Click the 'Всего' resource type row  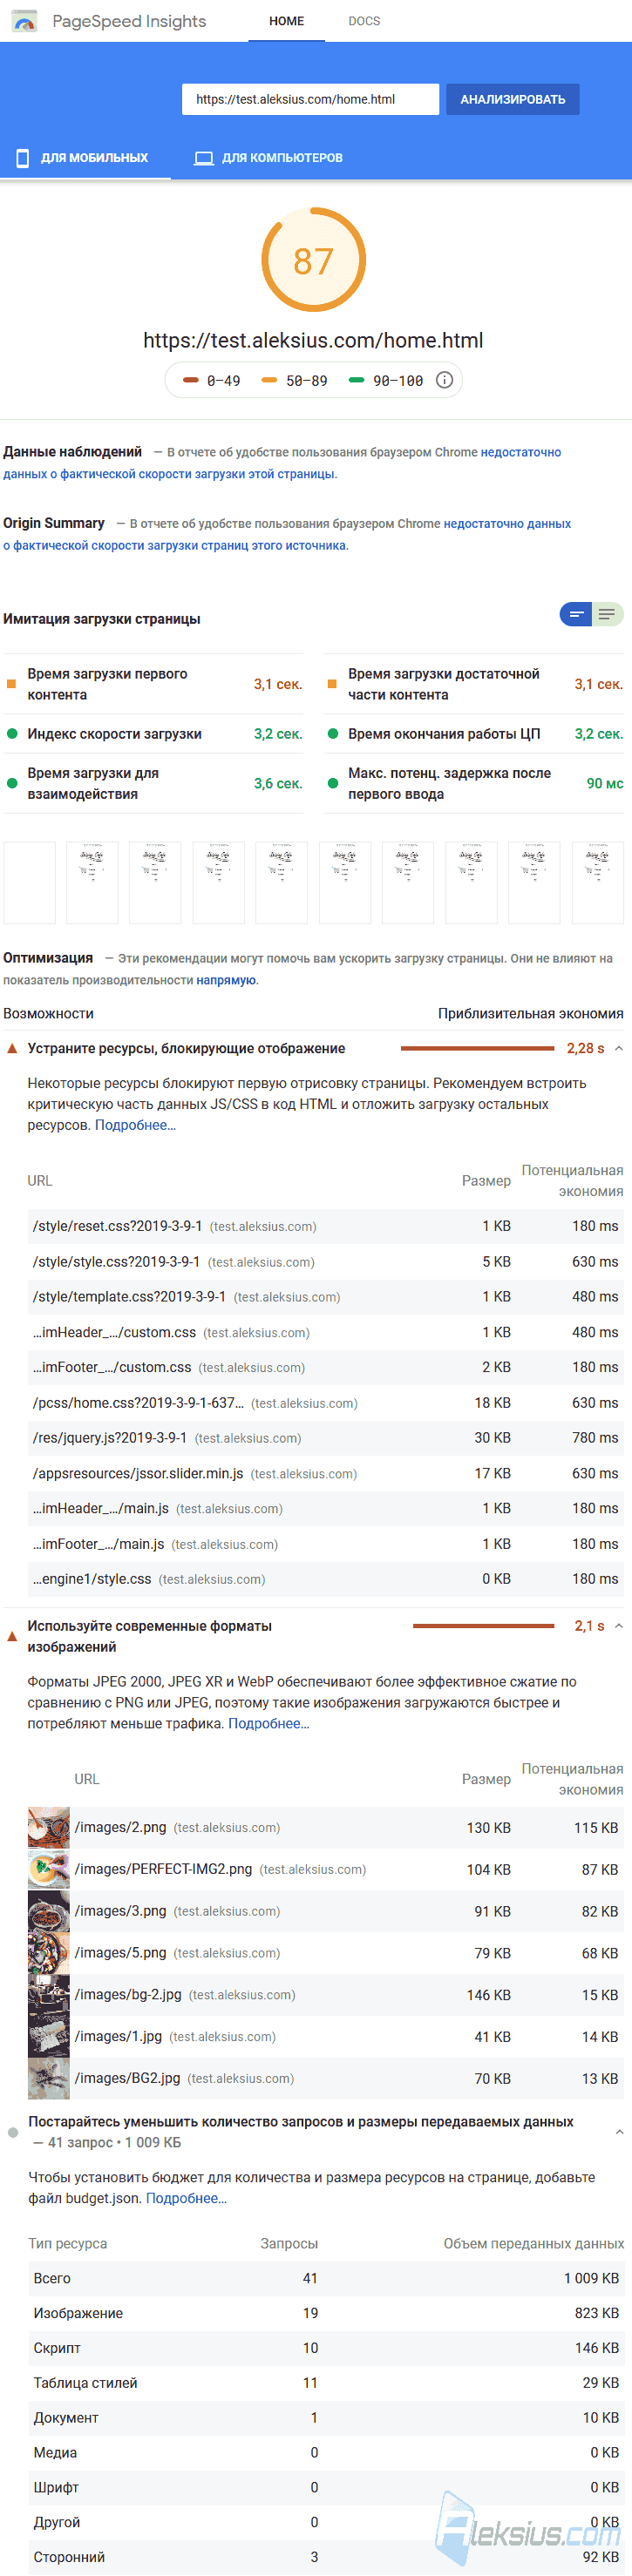click(326, 2278)
